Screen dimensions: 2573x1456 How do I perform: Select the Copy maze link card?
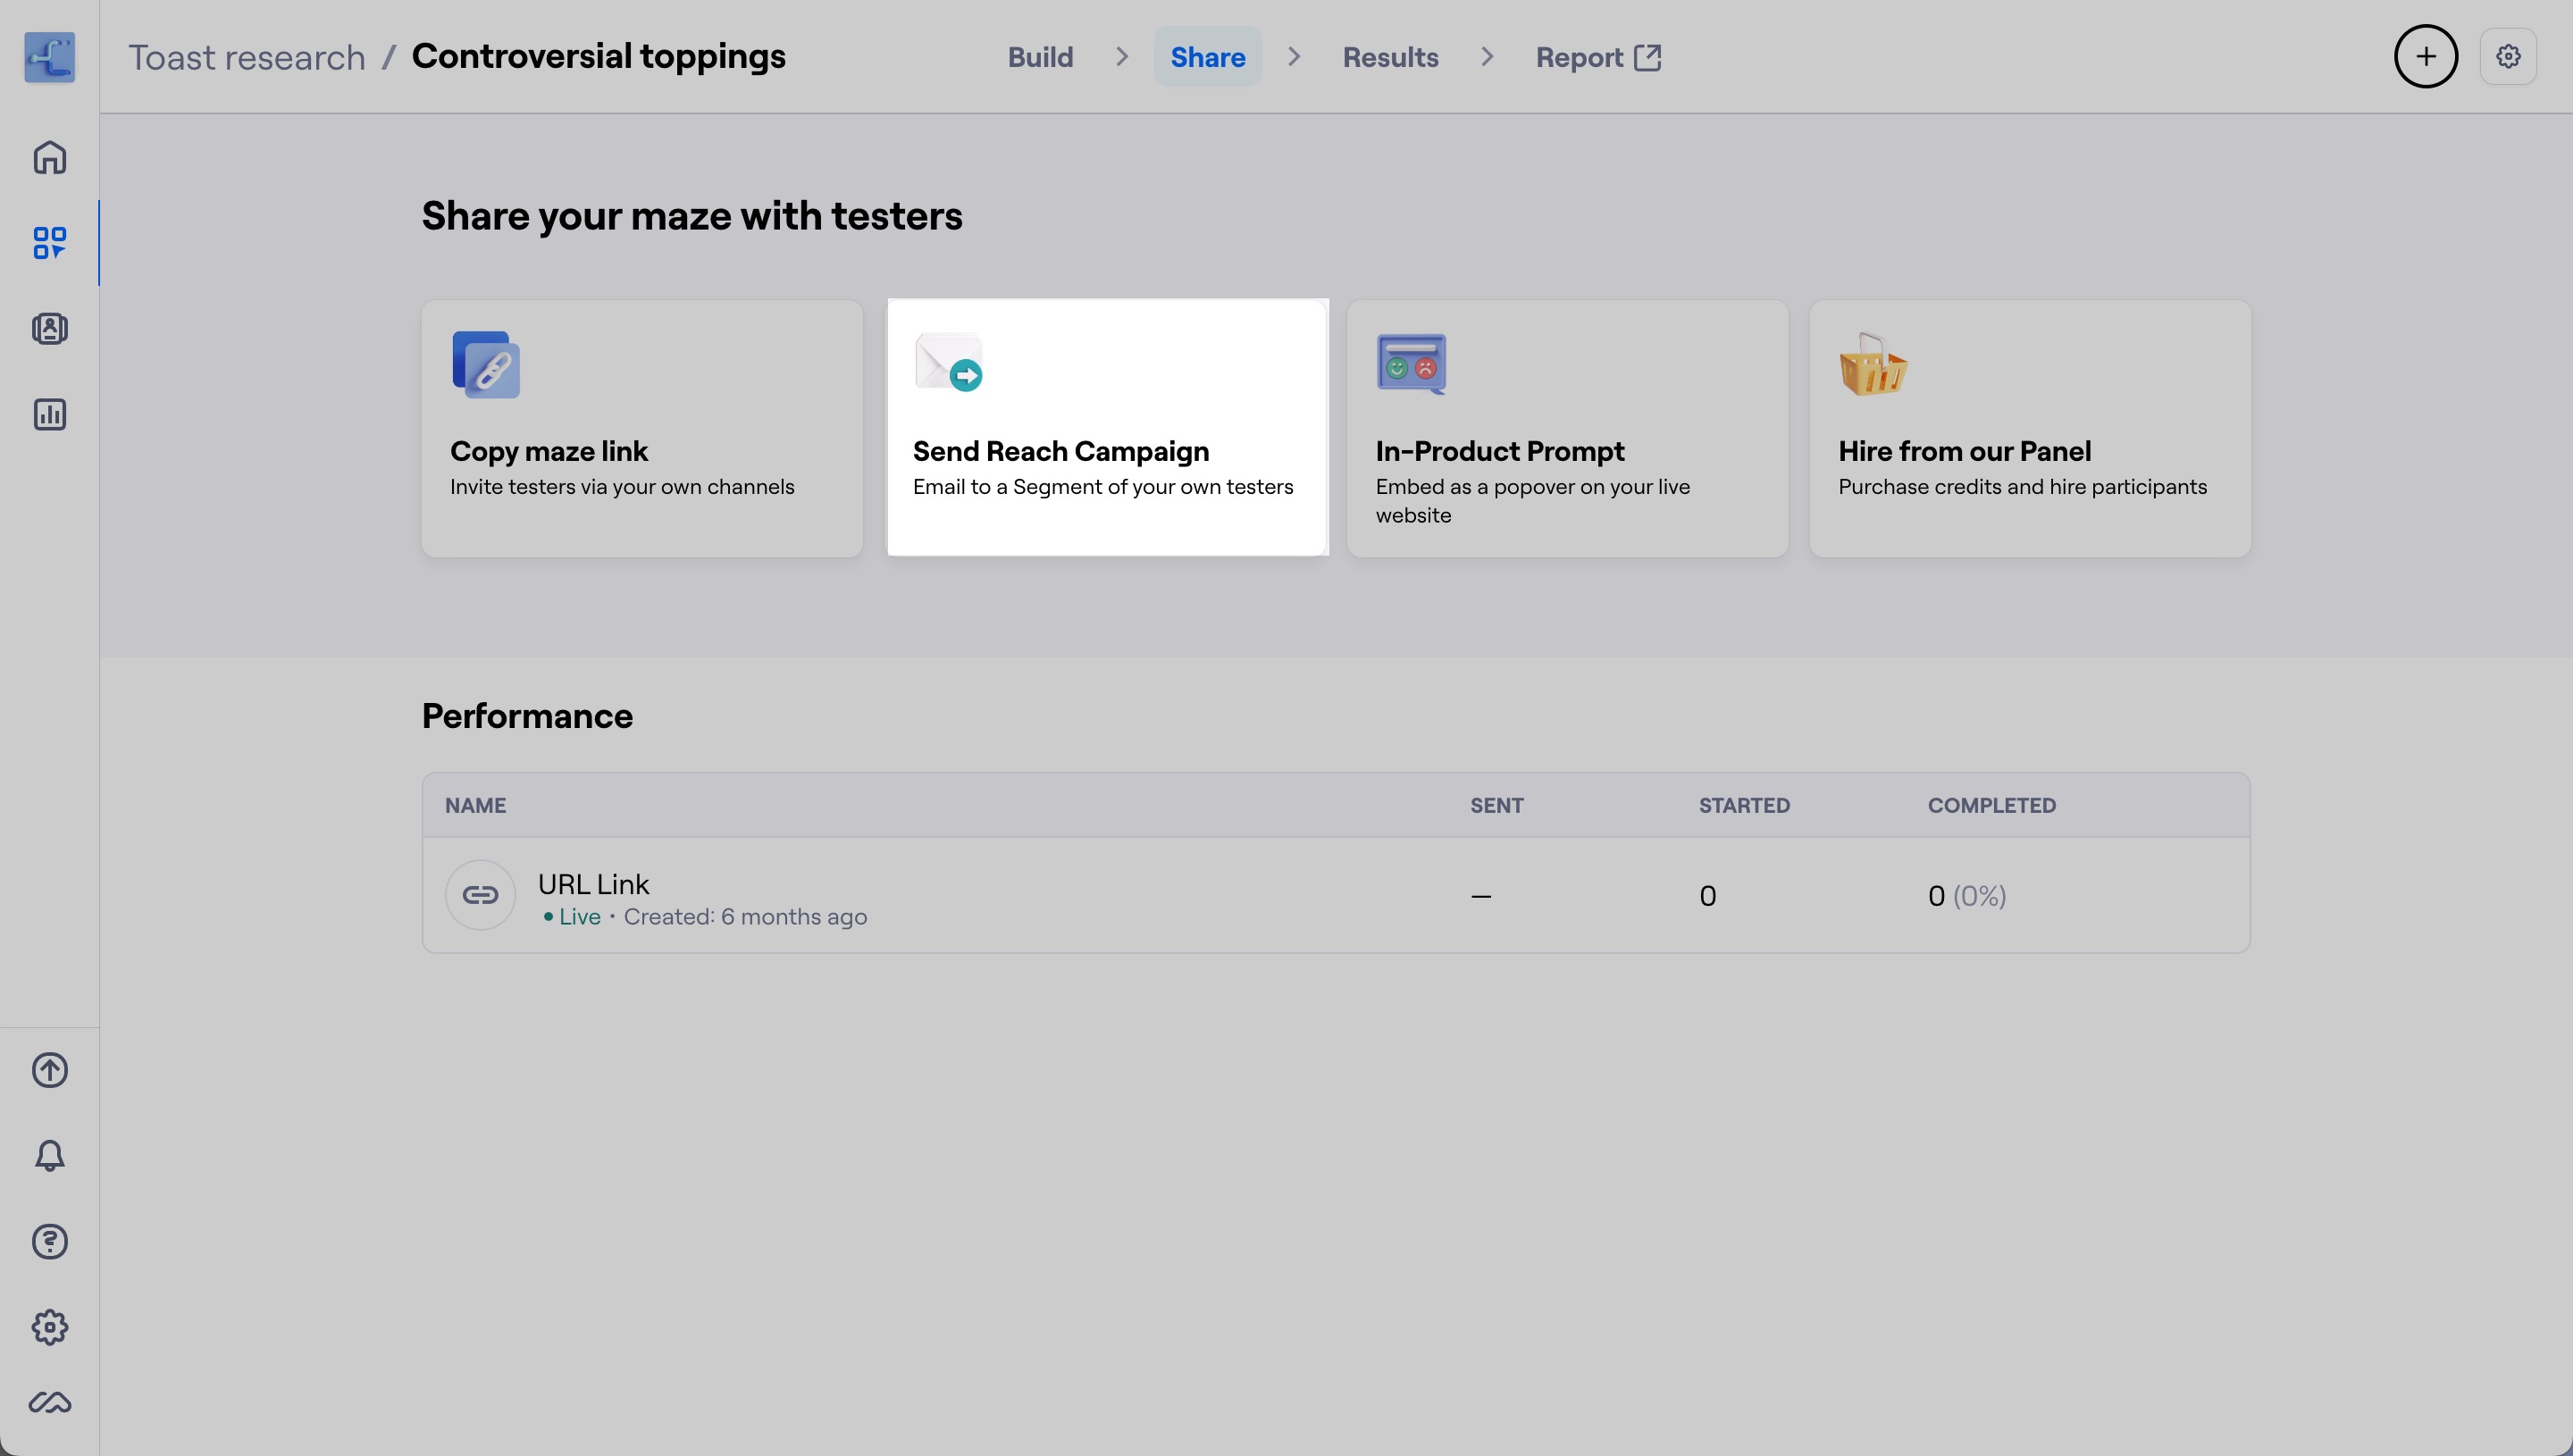642,428
